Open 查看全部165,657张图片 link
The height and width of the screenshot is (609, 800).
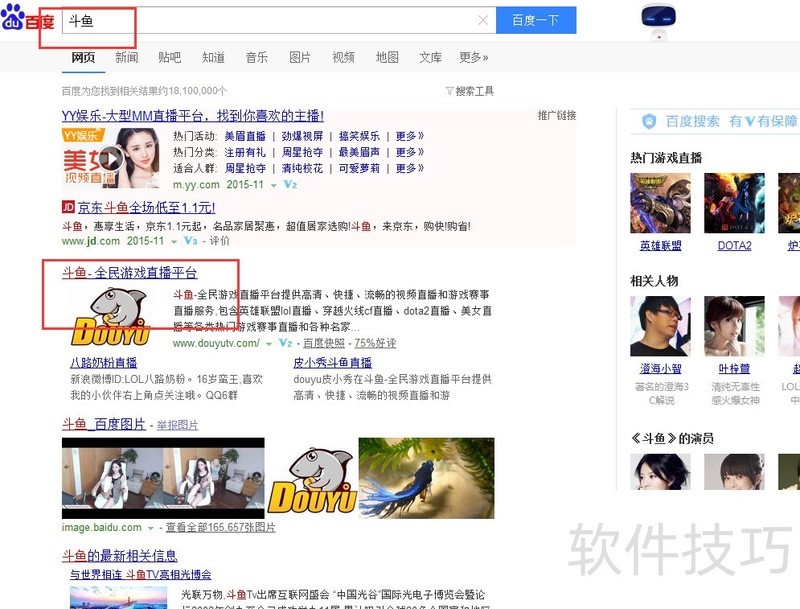coord(220,527)
